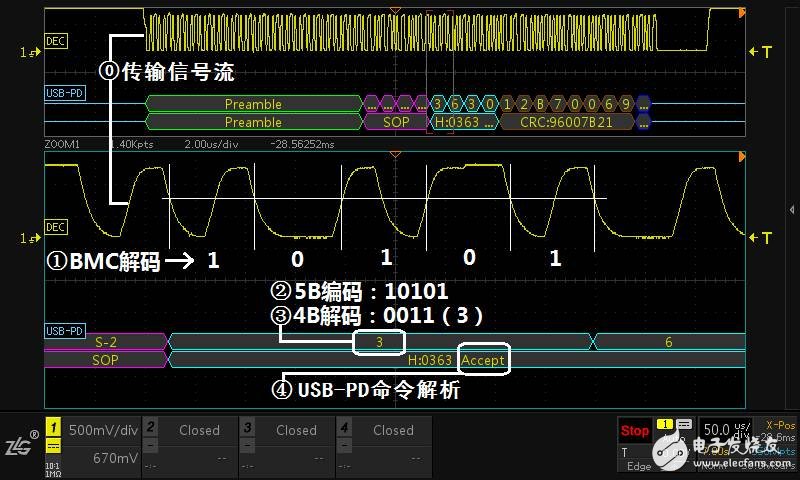
Task: Click the decoded nibble 1 after 3630
Action: point(507,104)
